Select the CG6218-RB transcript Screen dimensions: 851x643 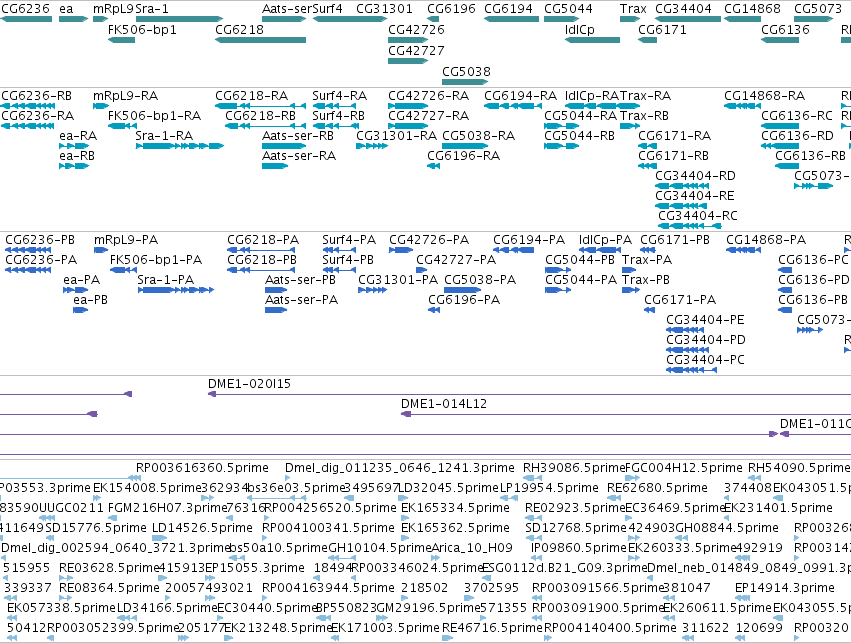pyautogui.click(x=265, y=126)
